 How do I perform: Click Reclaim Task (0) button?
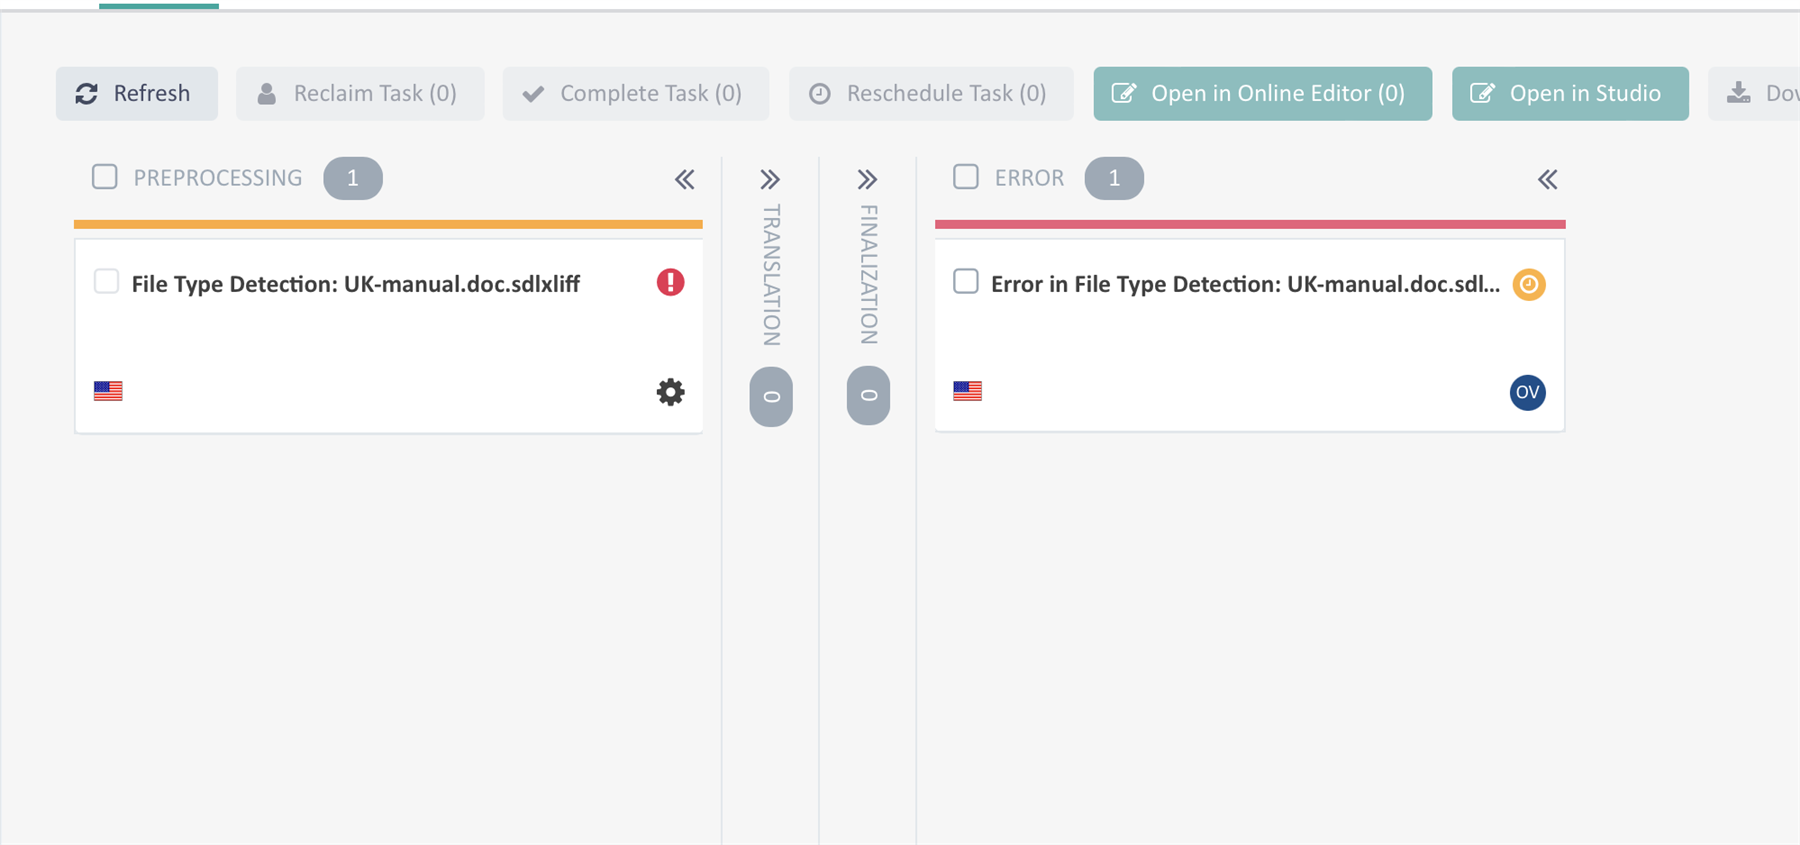point(360,94)
